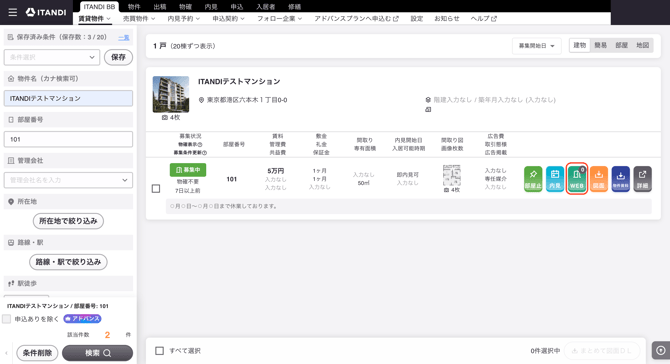This screenshot has width=670, height=364.
Task: Click the ITANDI logo
Action: pos(46,12)
